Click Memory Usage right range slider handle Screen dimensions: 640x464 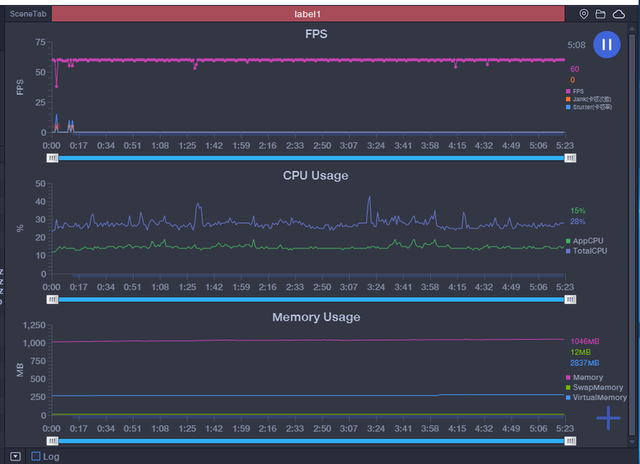(x=570, y=440)
